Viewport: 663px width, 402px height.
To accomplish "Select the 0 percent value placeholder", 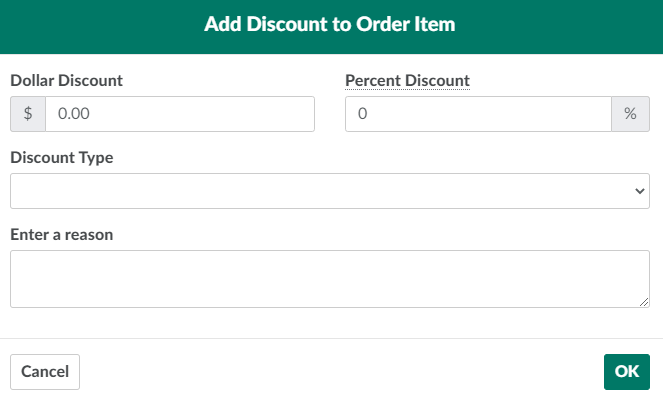I will [x=363, y=114].
